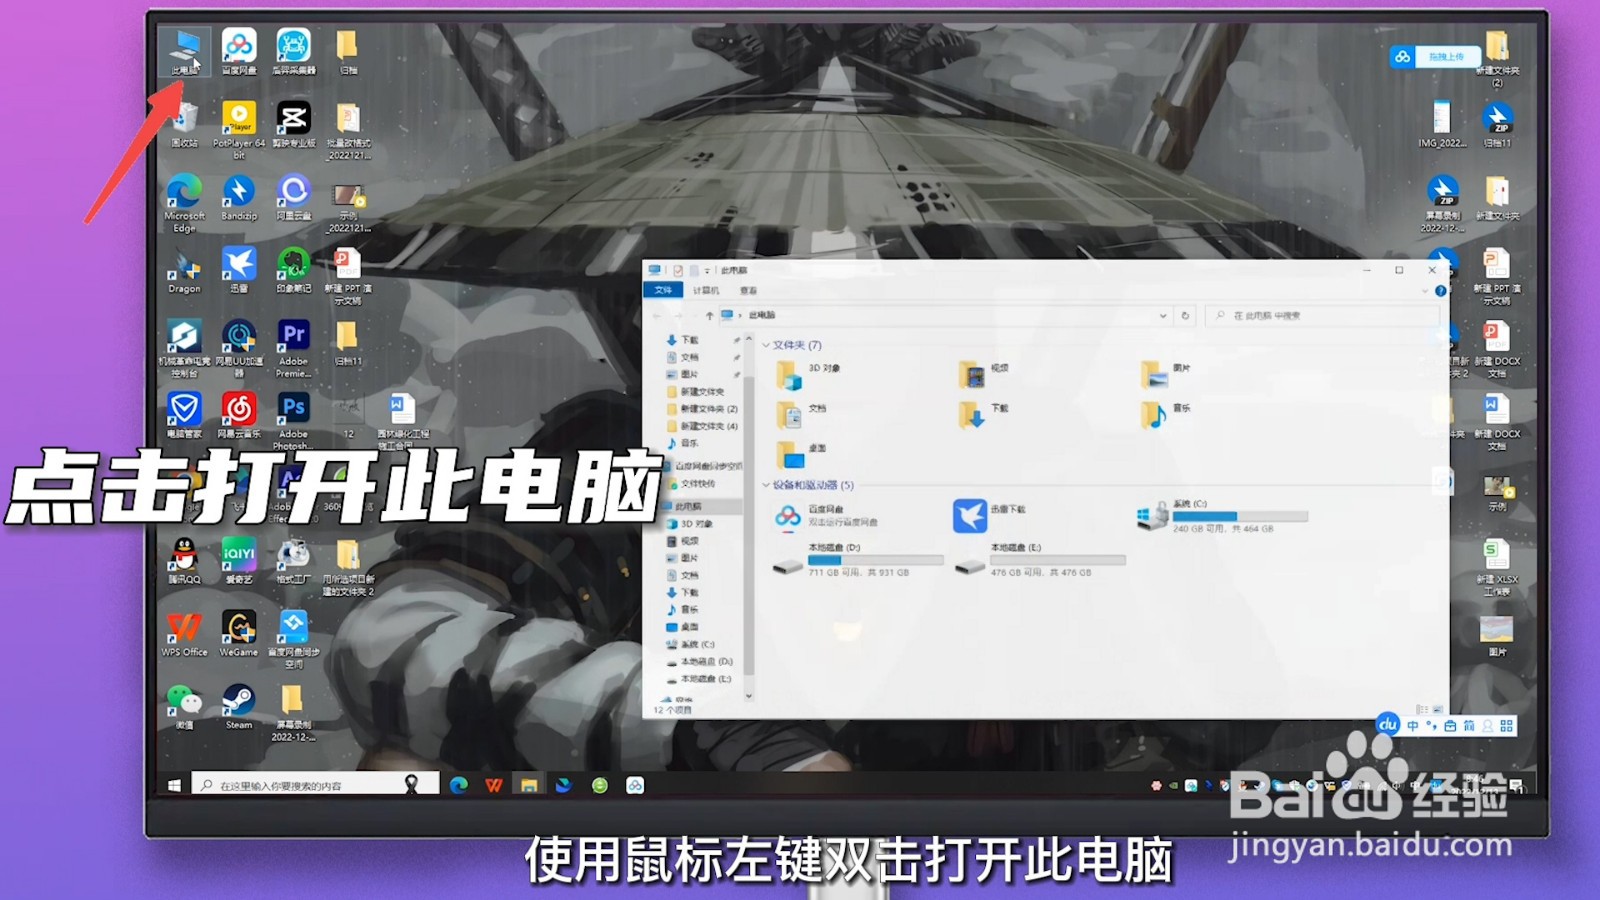This screenshot has width=1600, height=900.
Task: Open the address bar history dropdown
Action: click(1163, 315)
